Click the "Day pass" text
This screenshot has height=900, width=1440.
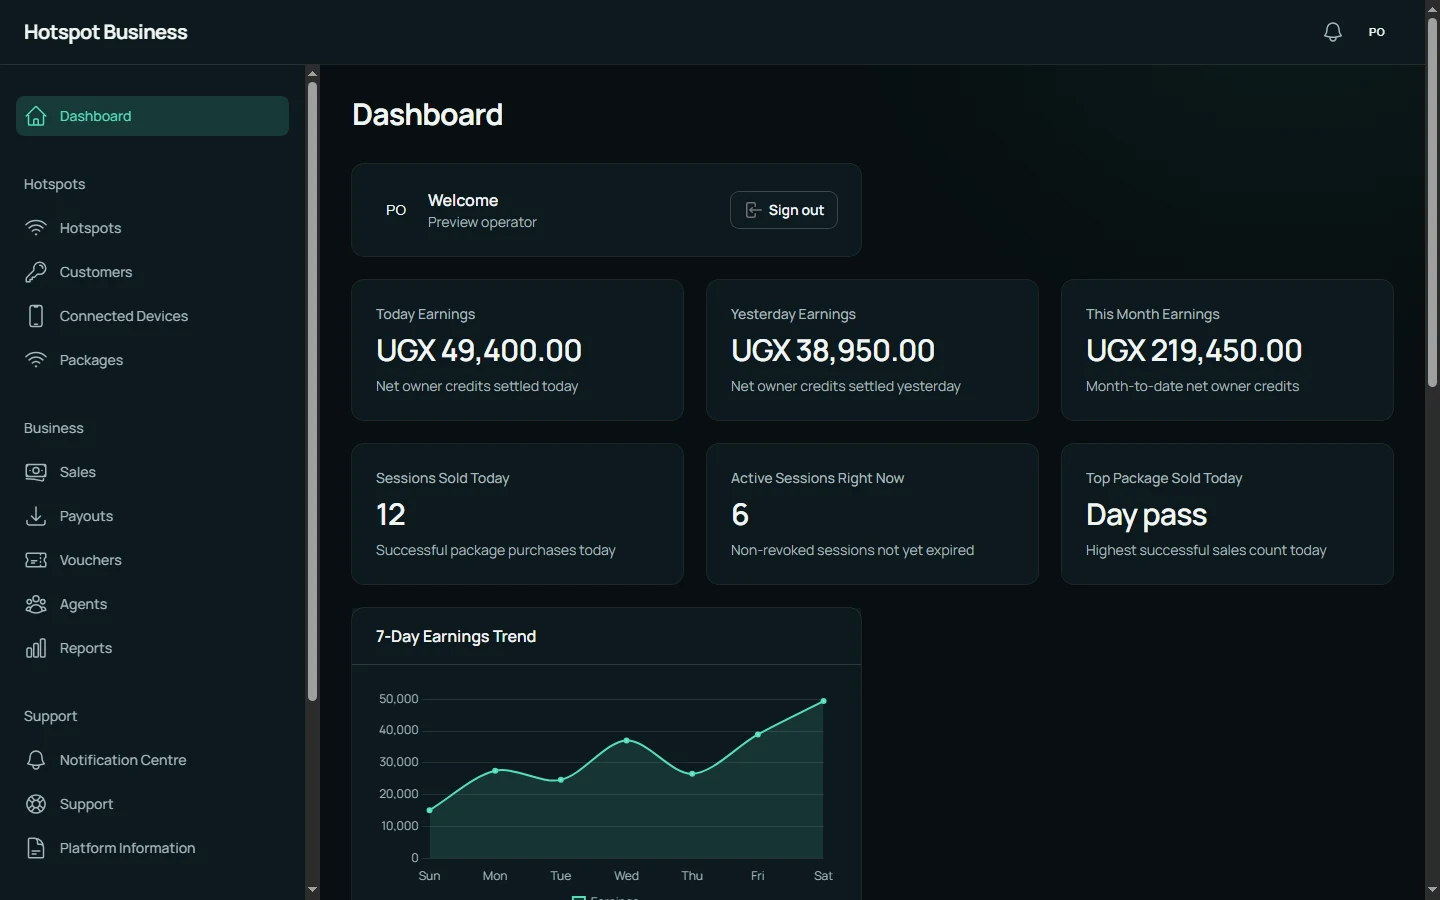pyautogui.click(x=1146, y=515)
